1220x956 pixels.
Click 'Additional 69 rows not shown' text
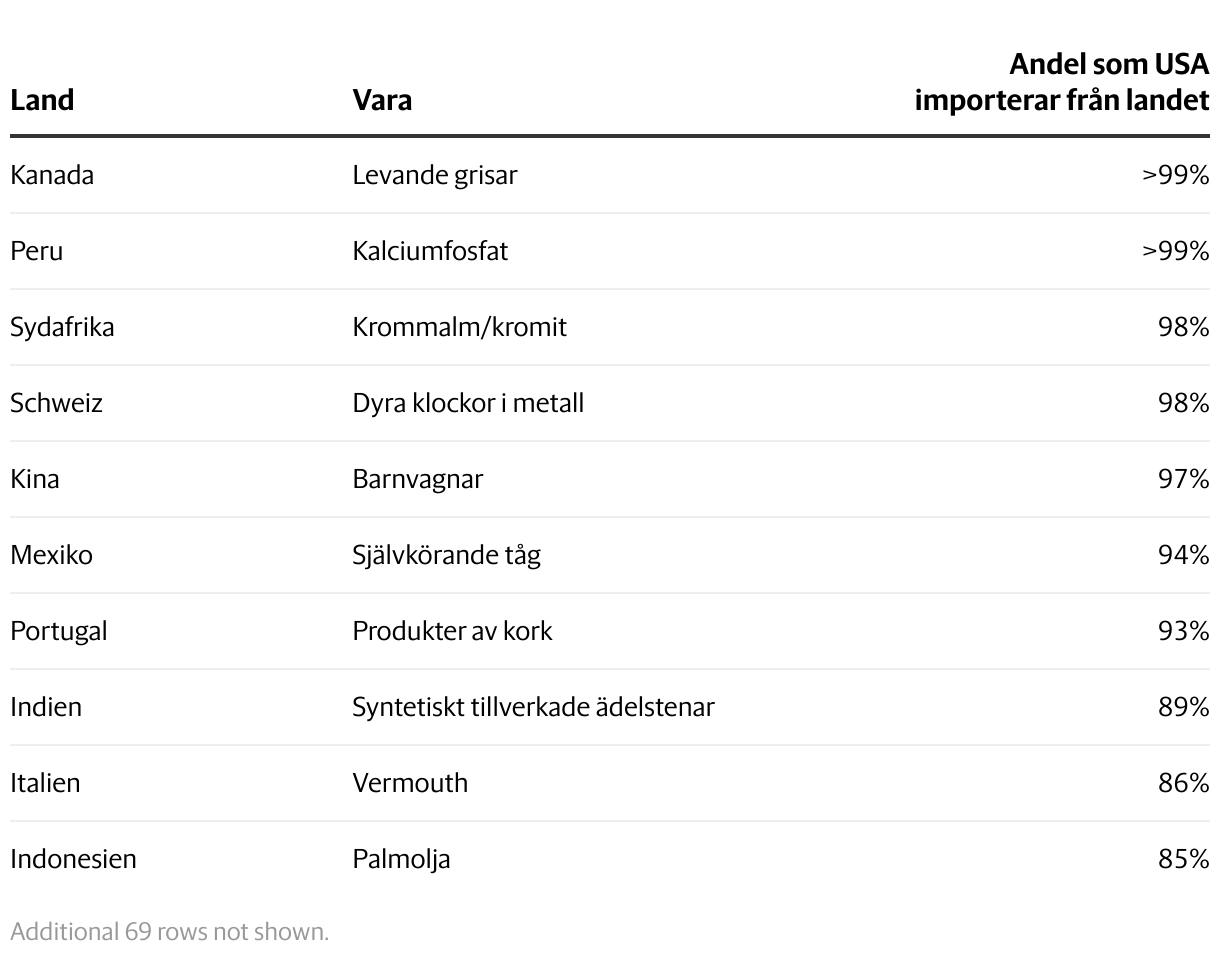pyautogui.click(x=170, y=932)
